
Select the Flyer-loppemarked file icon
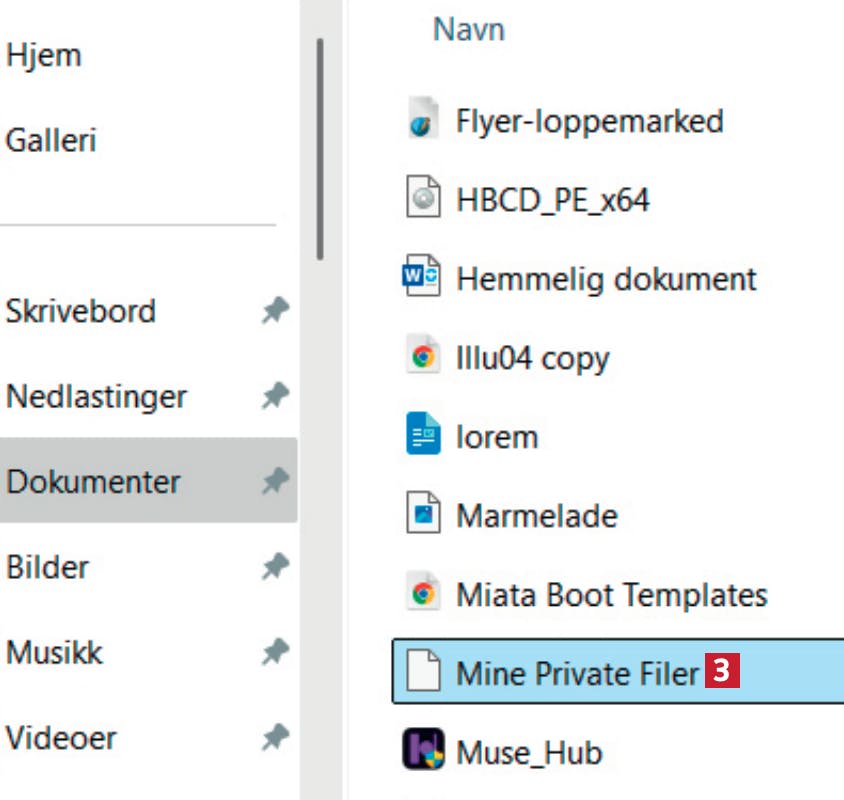tap(423, 118)
